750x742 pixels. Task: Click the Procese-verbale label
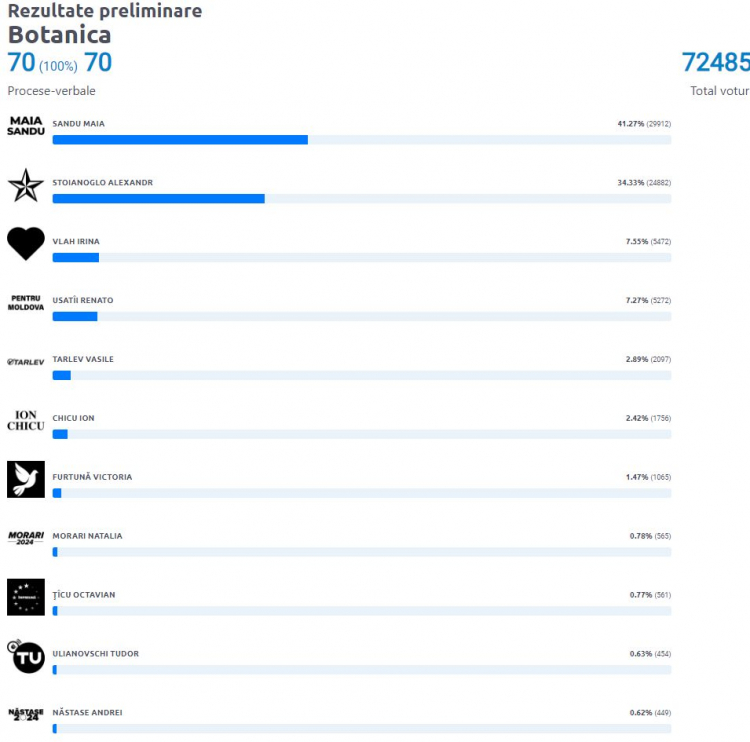pos(51,91)
